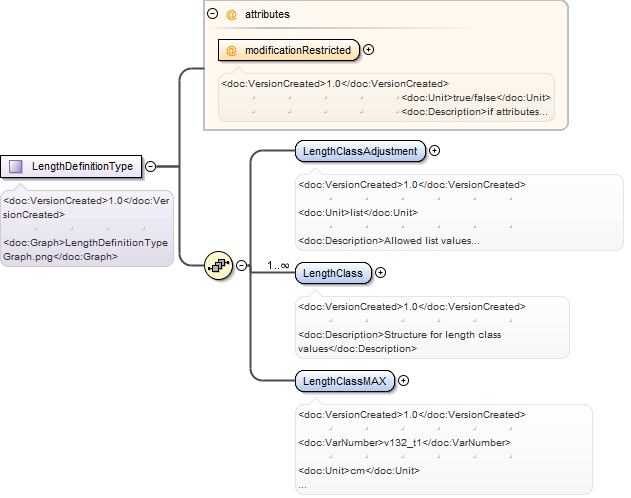Click the attributes header label
631x498 pixels.
point(267,14)
